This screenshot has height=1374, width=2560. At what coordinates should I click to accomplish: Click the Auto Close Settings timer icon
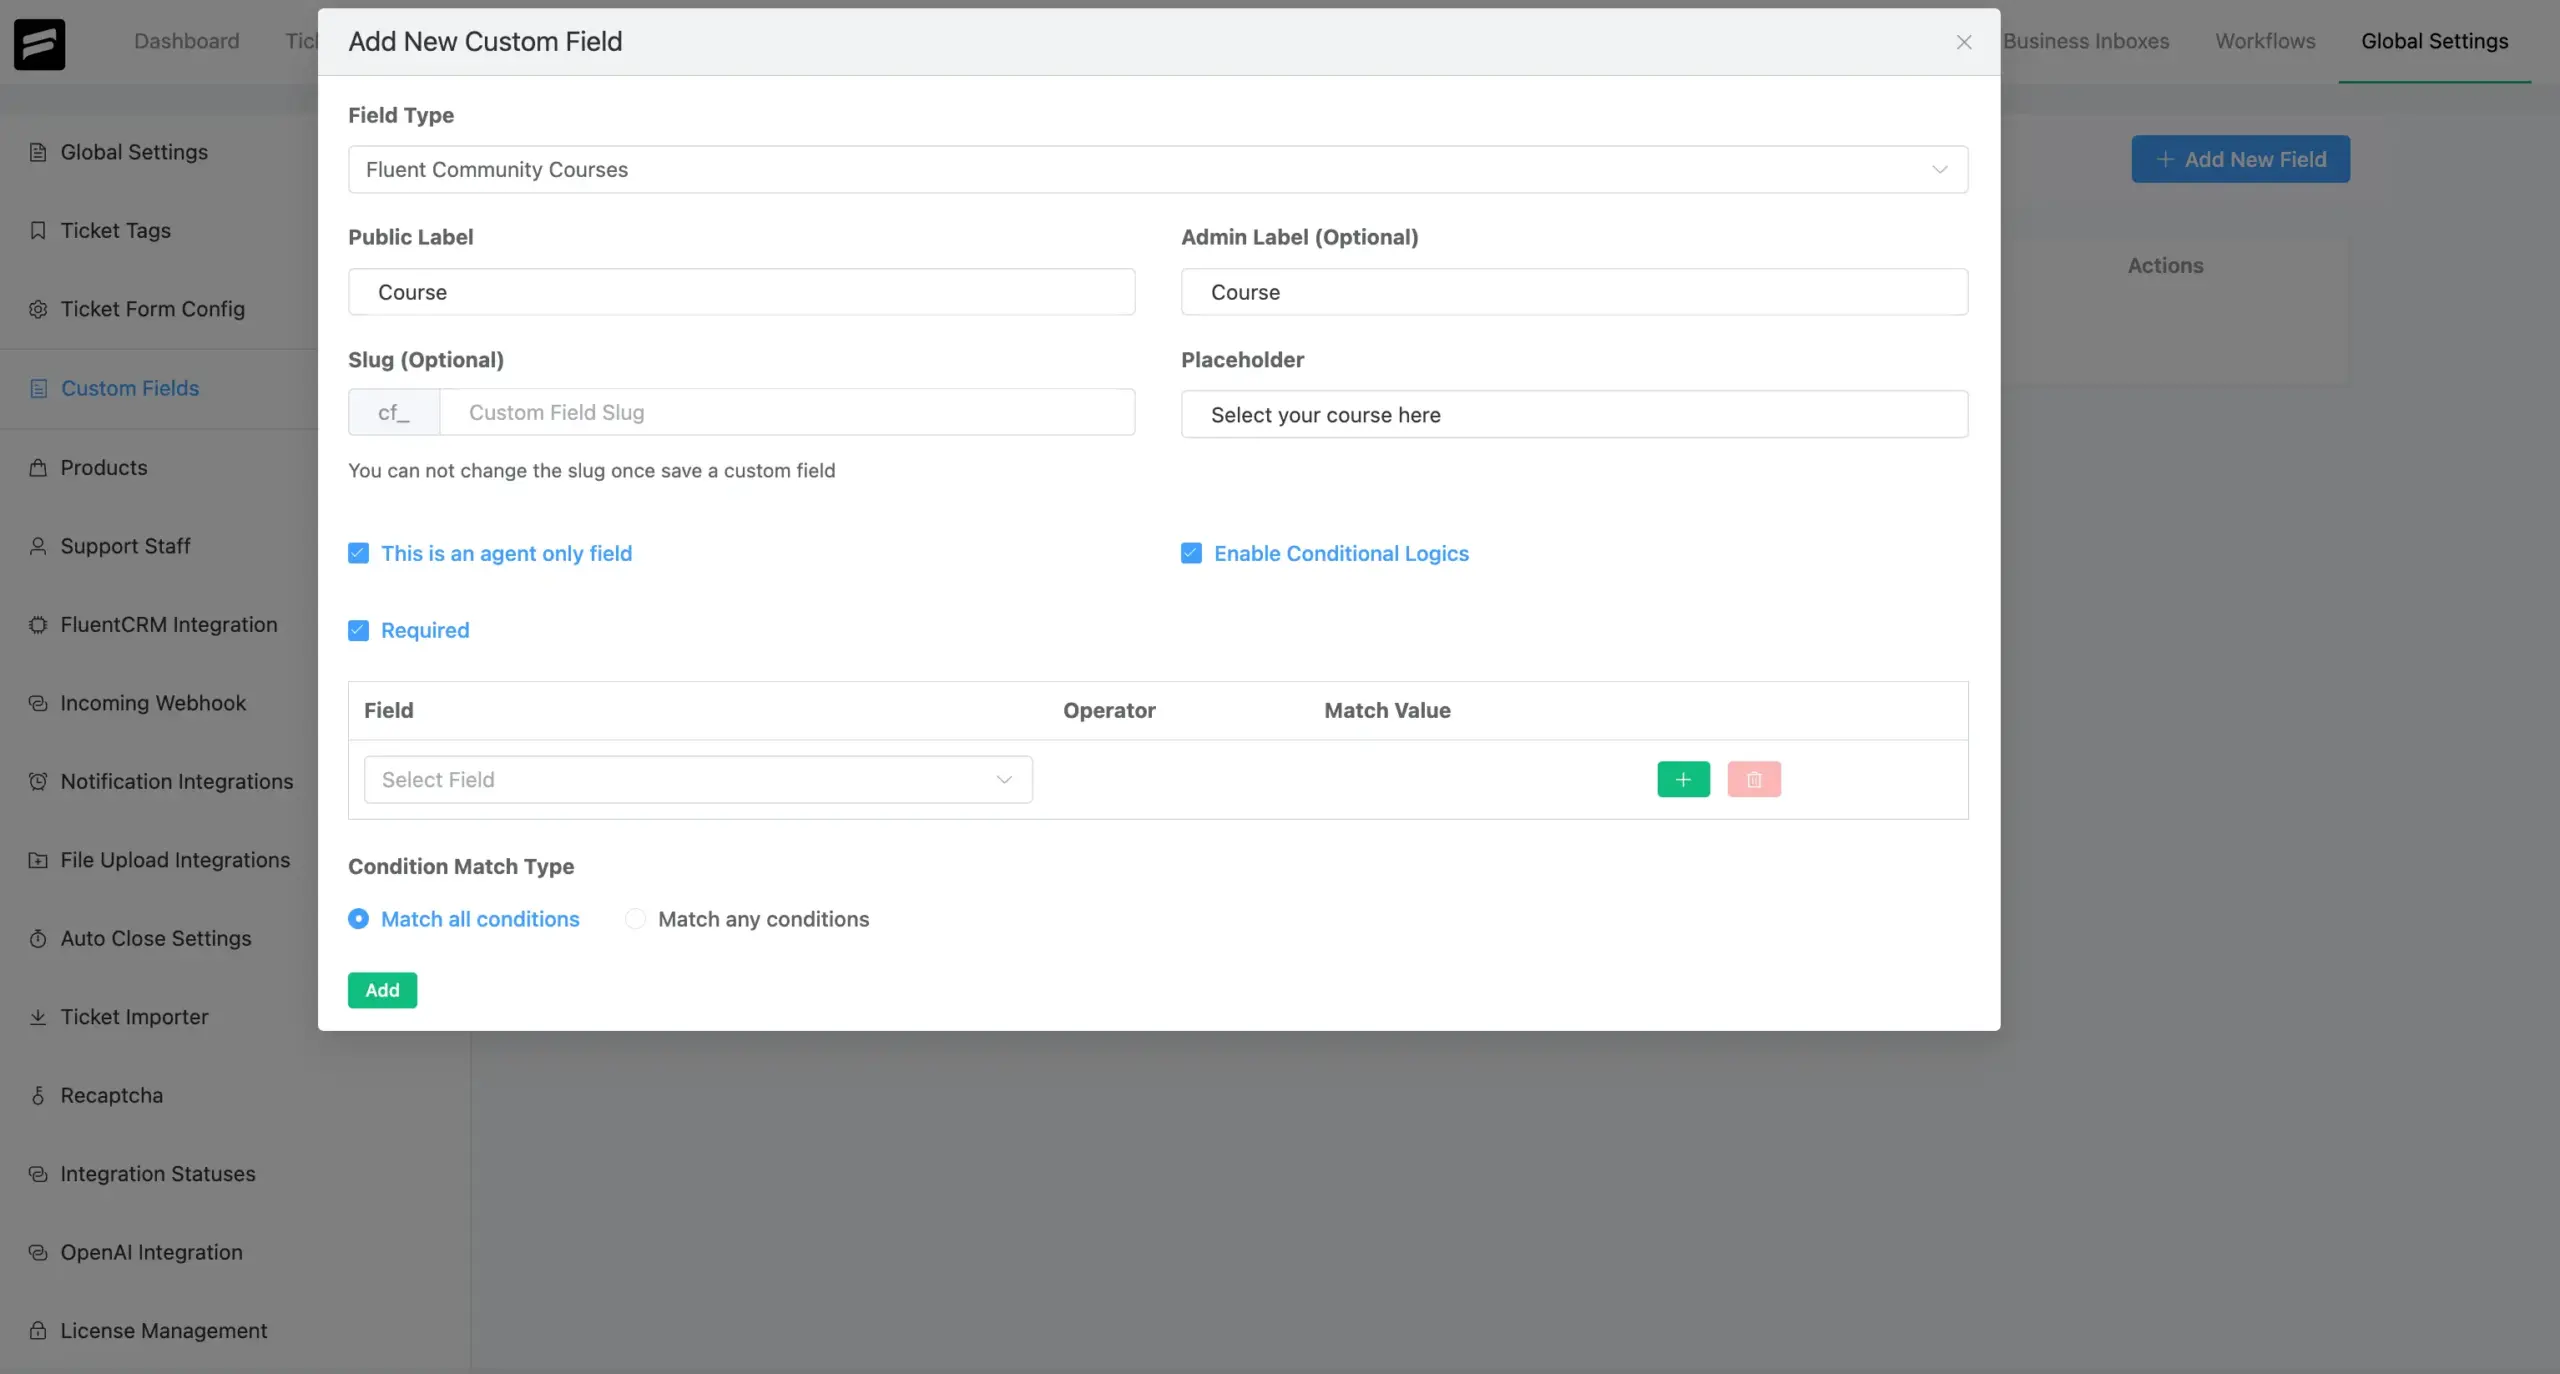(38, 938)
